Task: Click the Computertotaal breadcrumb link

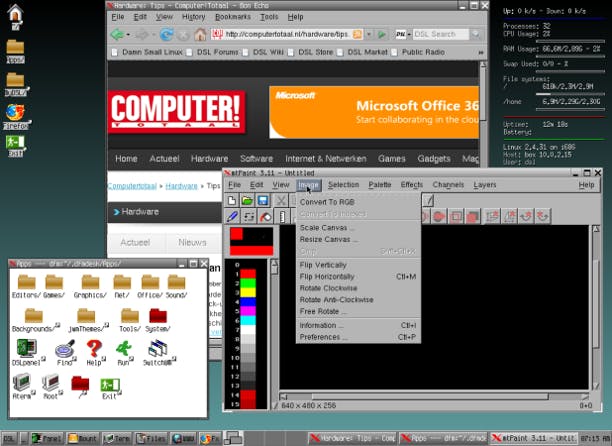Action: click(x=132, y=186)
